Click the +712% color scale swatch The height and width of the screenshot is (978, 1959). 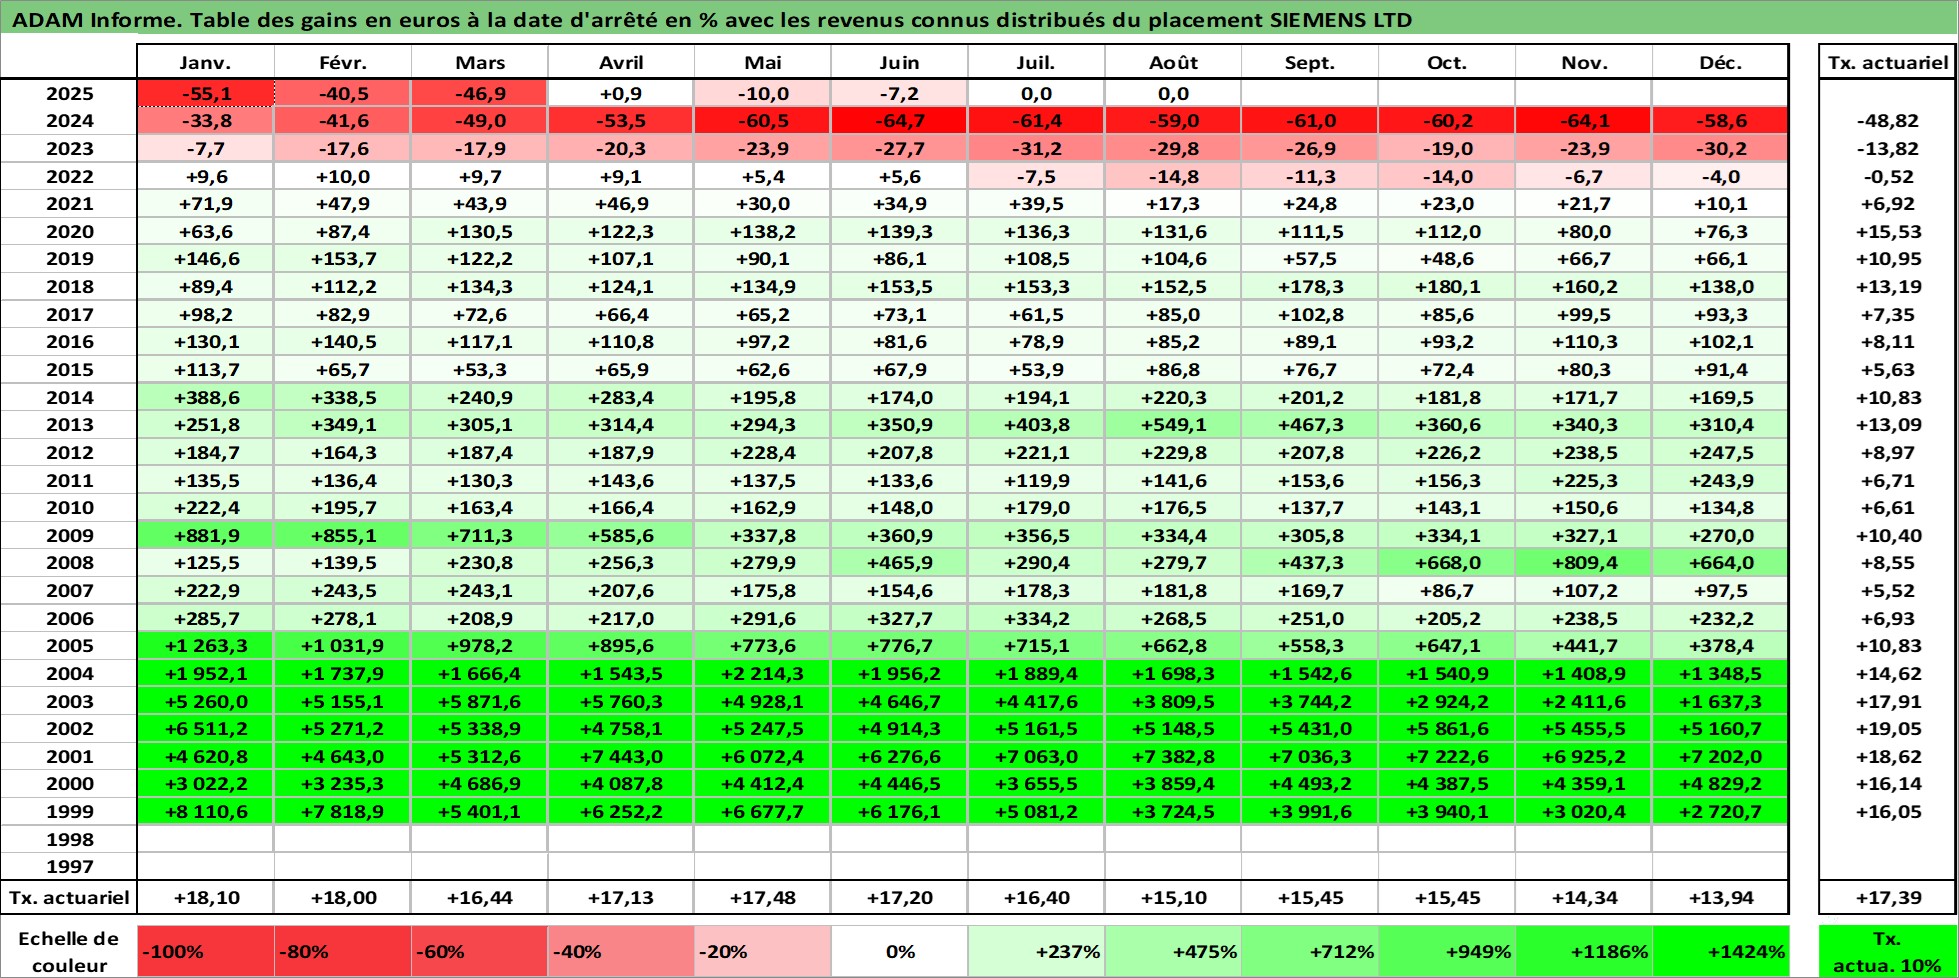[1310, 952]
